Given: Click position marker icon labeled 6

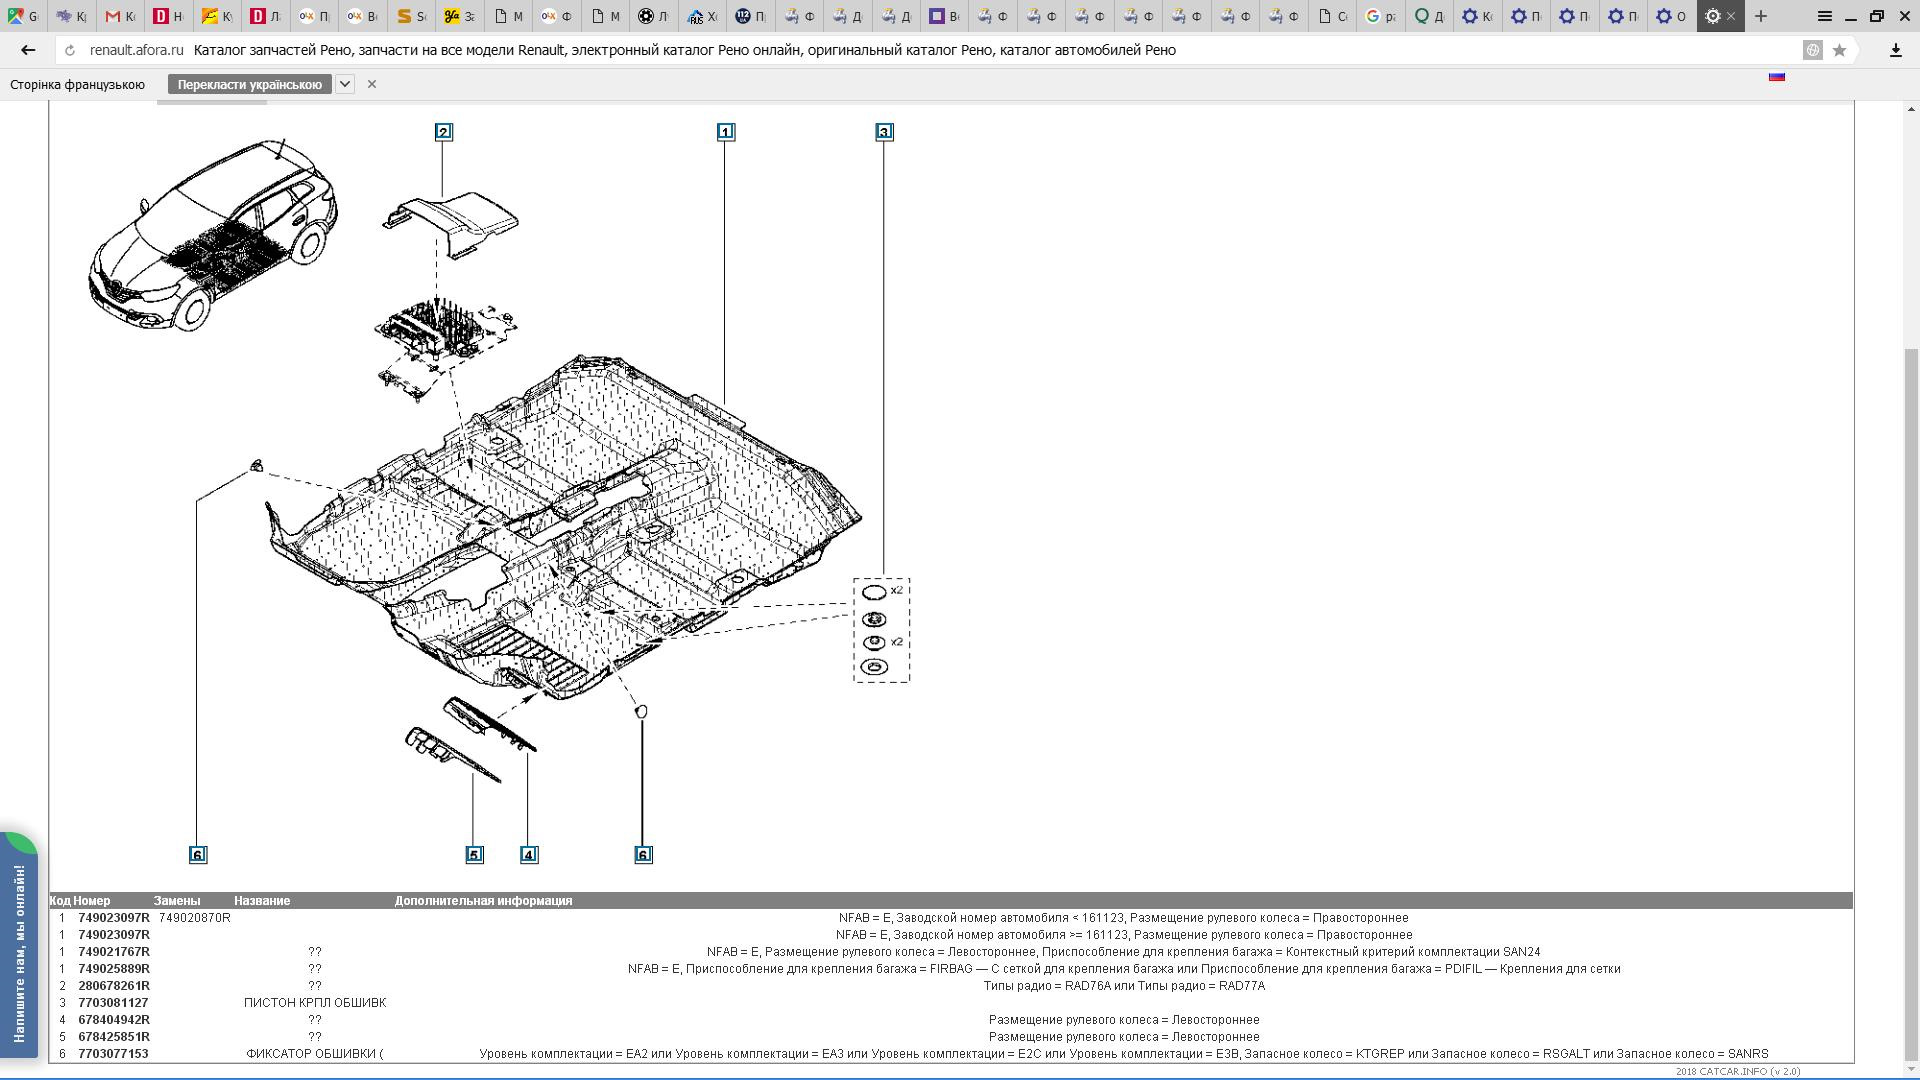Looking at the screenshot, I should pyautogui.click(x=198, y=853).
